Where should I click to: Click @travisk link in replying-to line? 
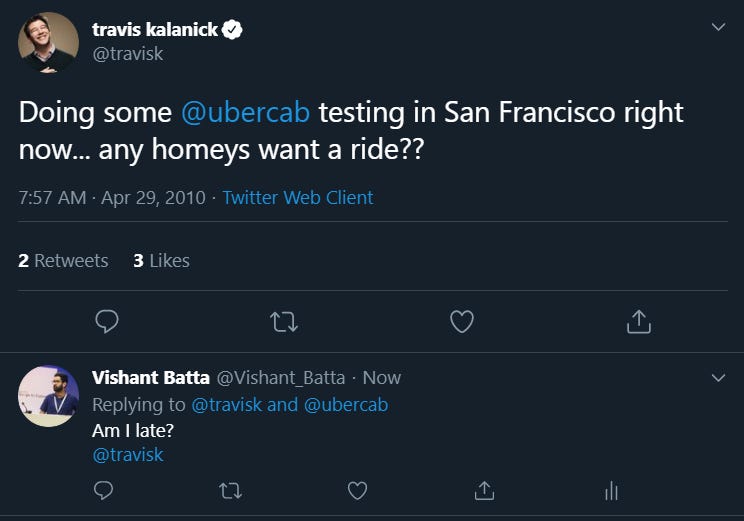(226, 404)
